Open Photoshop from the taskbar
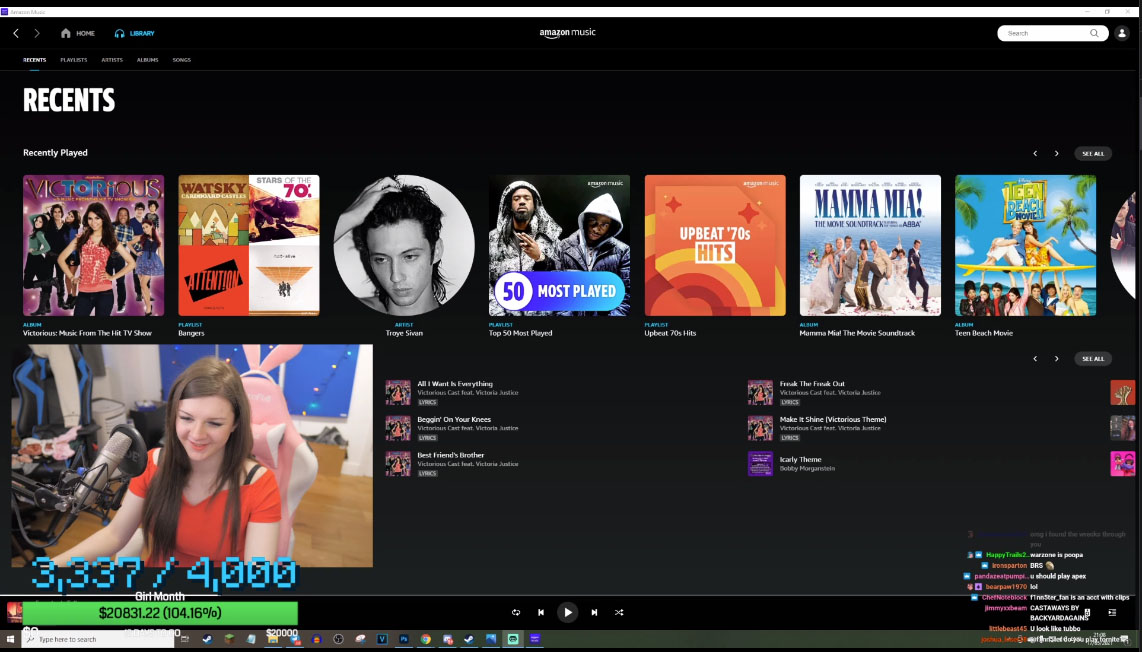The image size is (1142, 652). coord(403,640)
